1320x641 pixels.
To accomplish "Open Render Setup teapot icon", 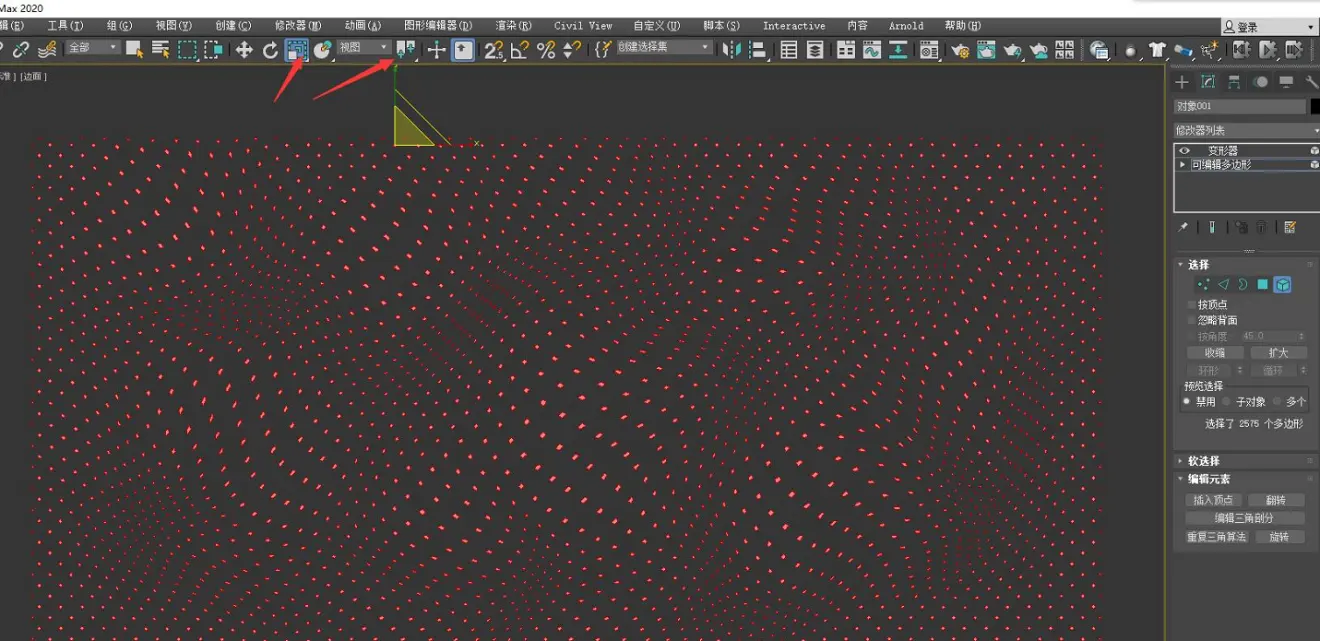I will tap(960, 49).
